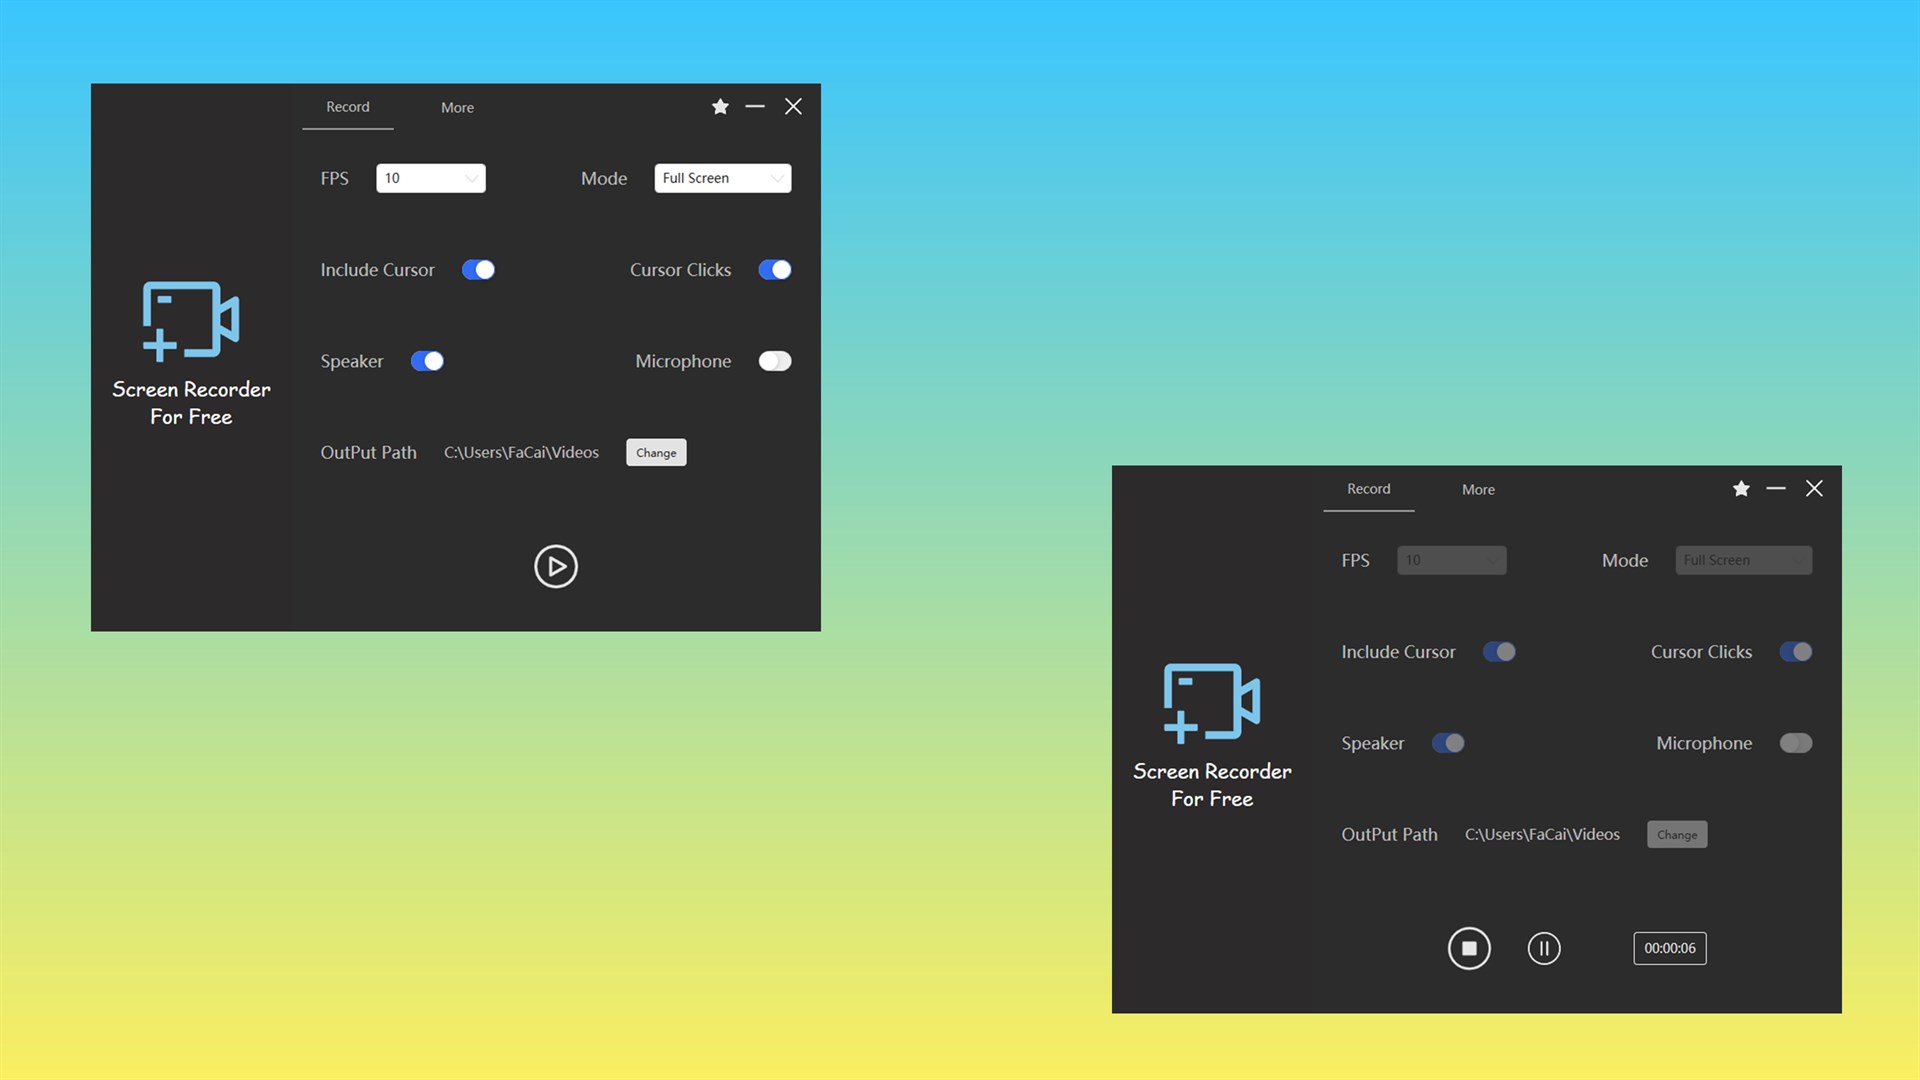The height and width of the screenshot is (1080, 1920).
Task: Click the Screen Recorder logo in the left window
Action: [191, 320]
